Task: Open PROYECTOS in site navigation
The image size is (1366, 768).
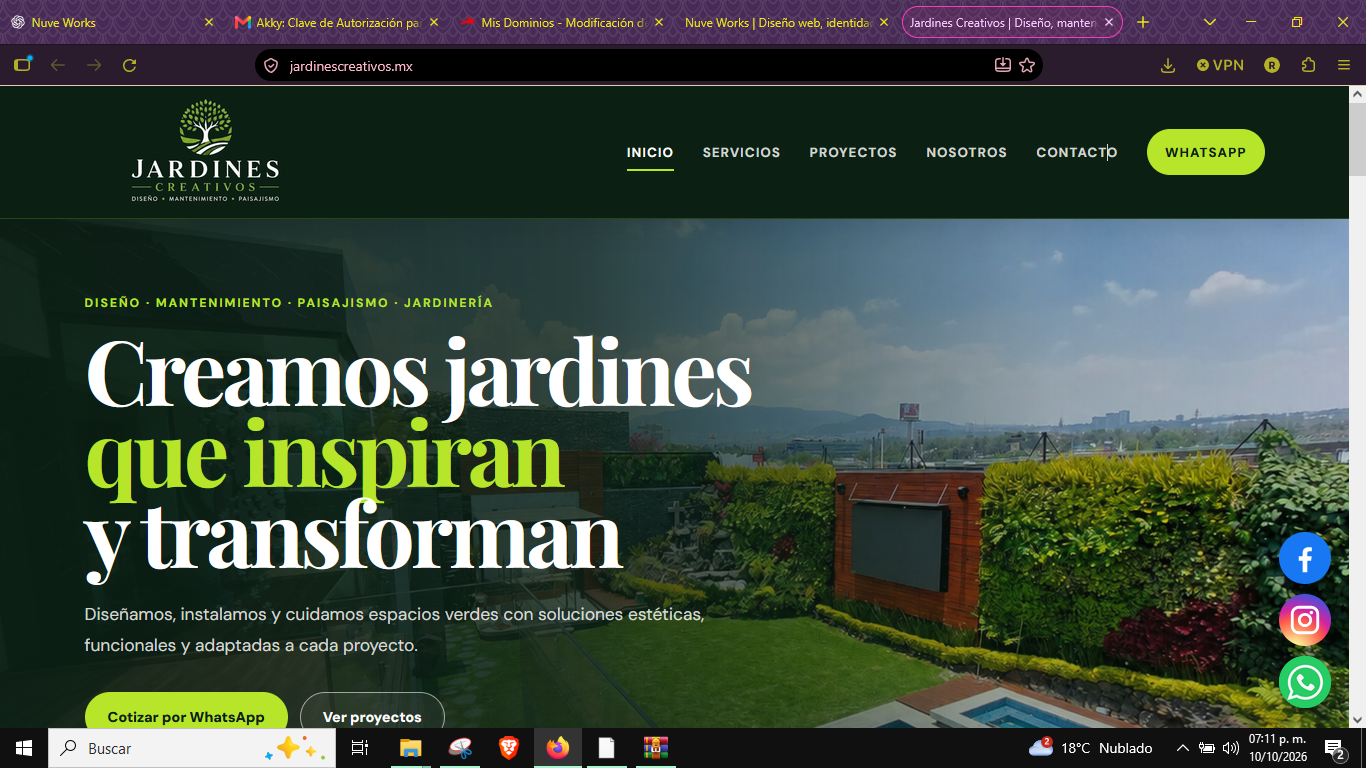Action: pos(853,152)
